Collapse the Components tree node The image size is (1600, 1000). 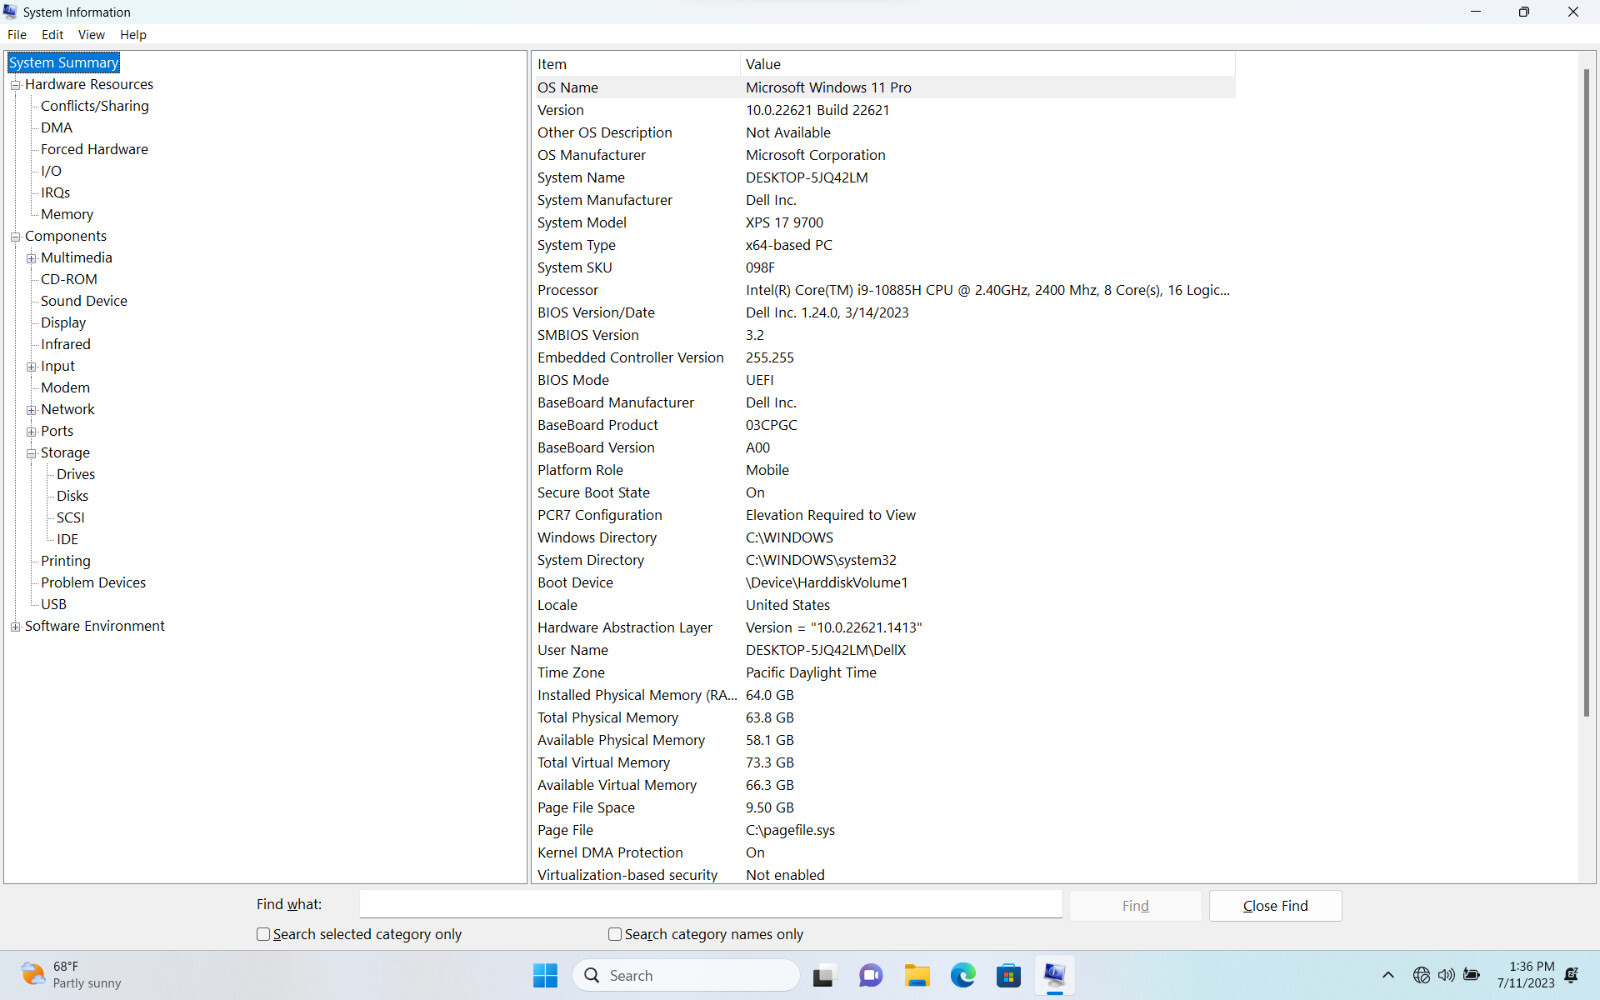click(16, 237)
